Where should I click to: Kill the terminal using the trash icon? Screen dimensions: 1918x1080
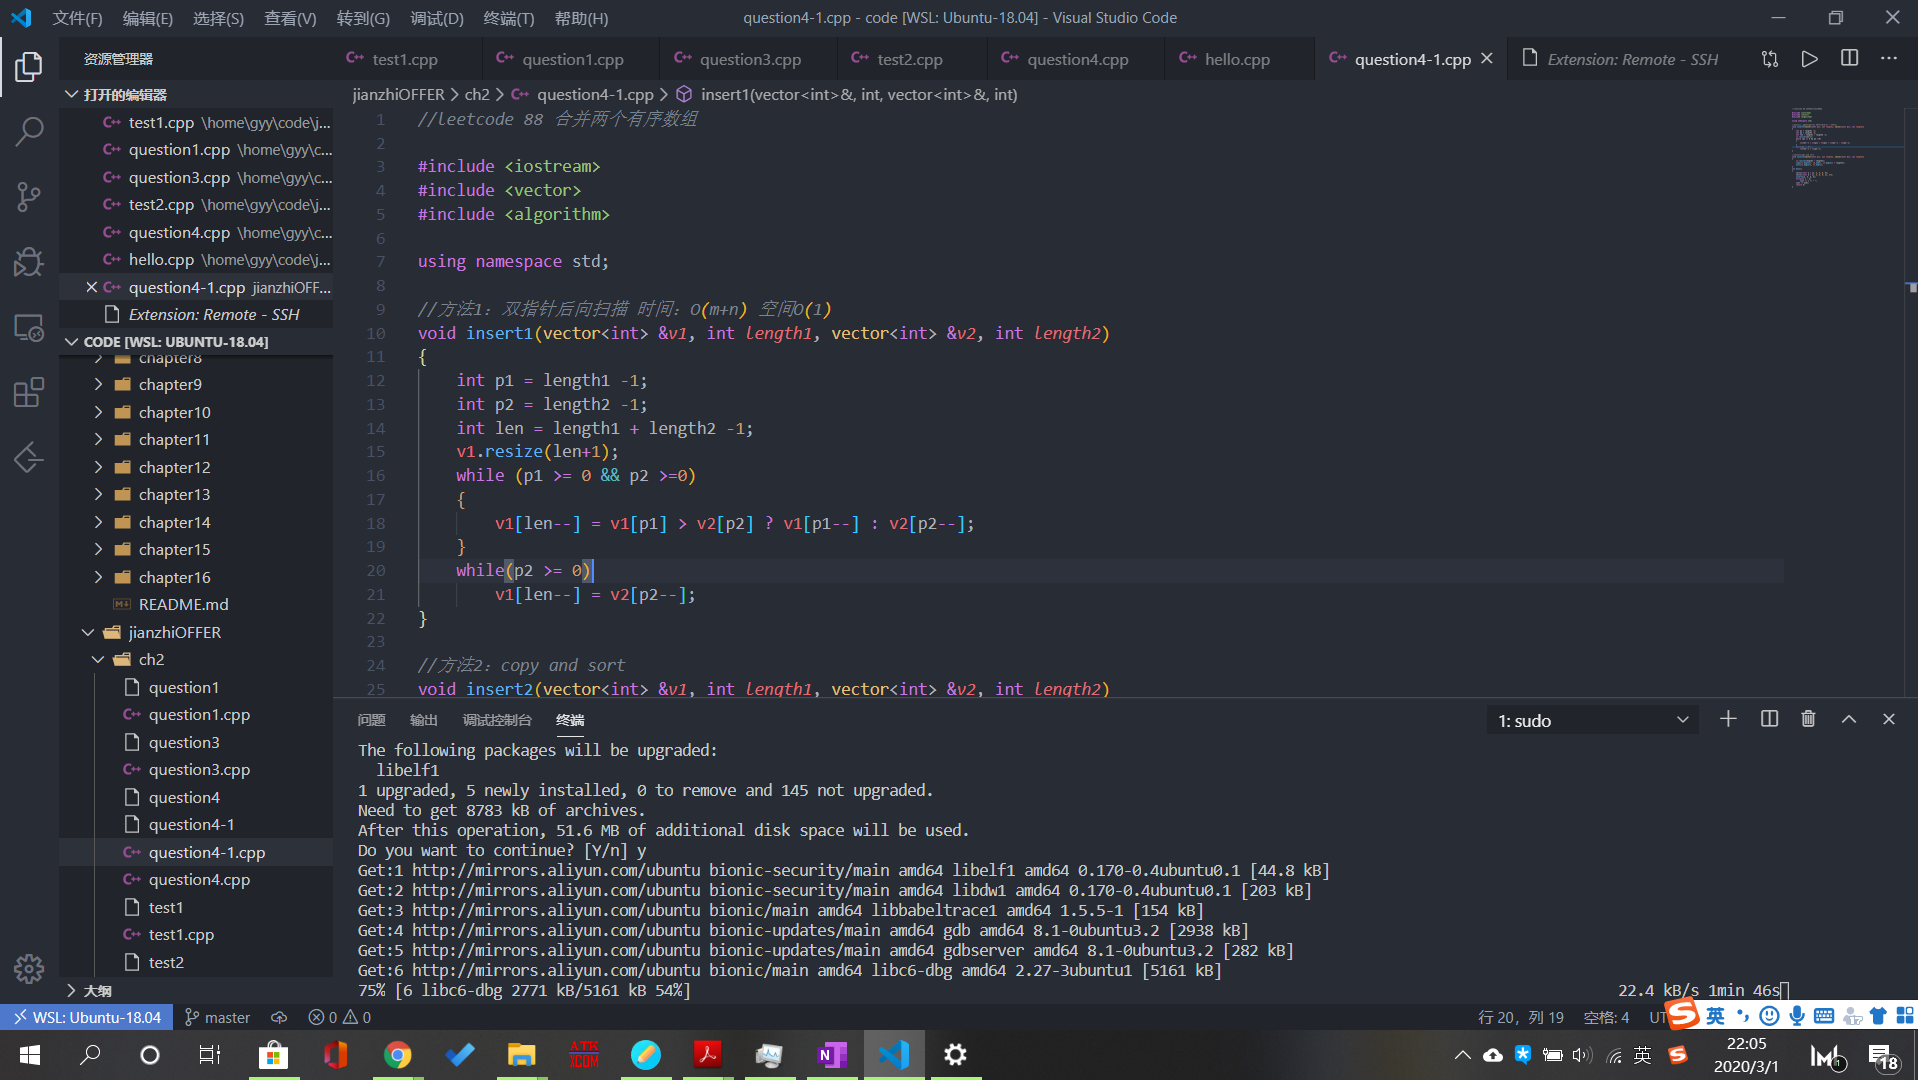[x=1808, y=719]
